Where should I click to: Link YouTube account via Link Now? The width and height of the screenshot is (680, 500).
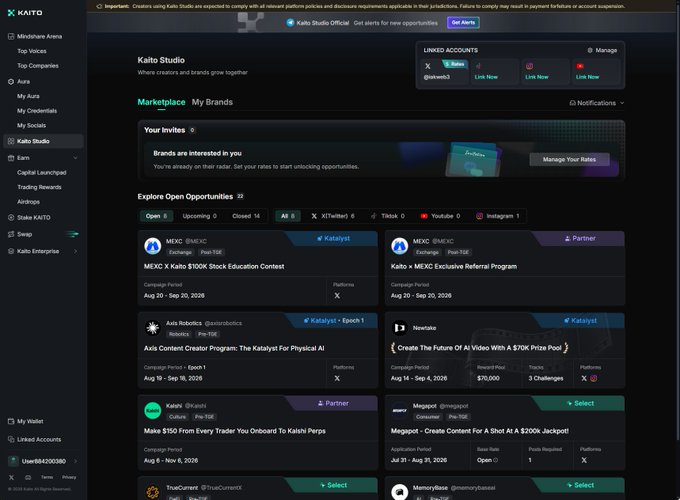point(587,77)
